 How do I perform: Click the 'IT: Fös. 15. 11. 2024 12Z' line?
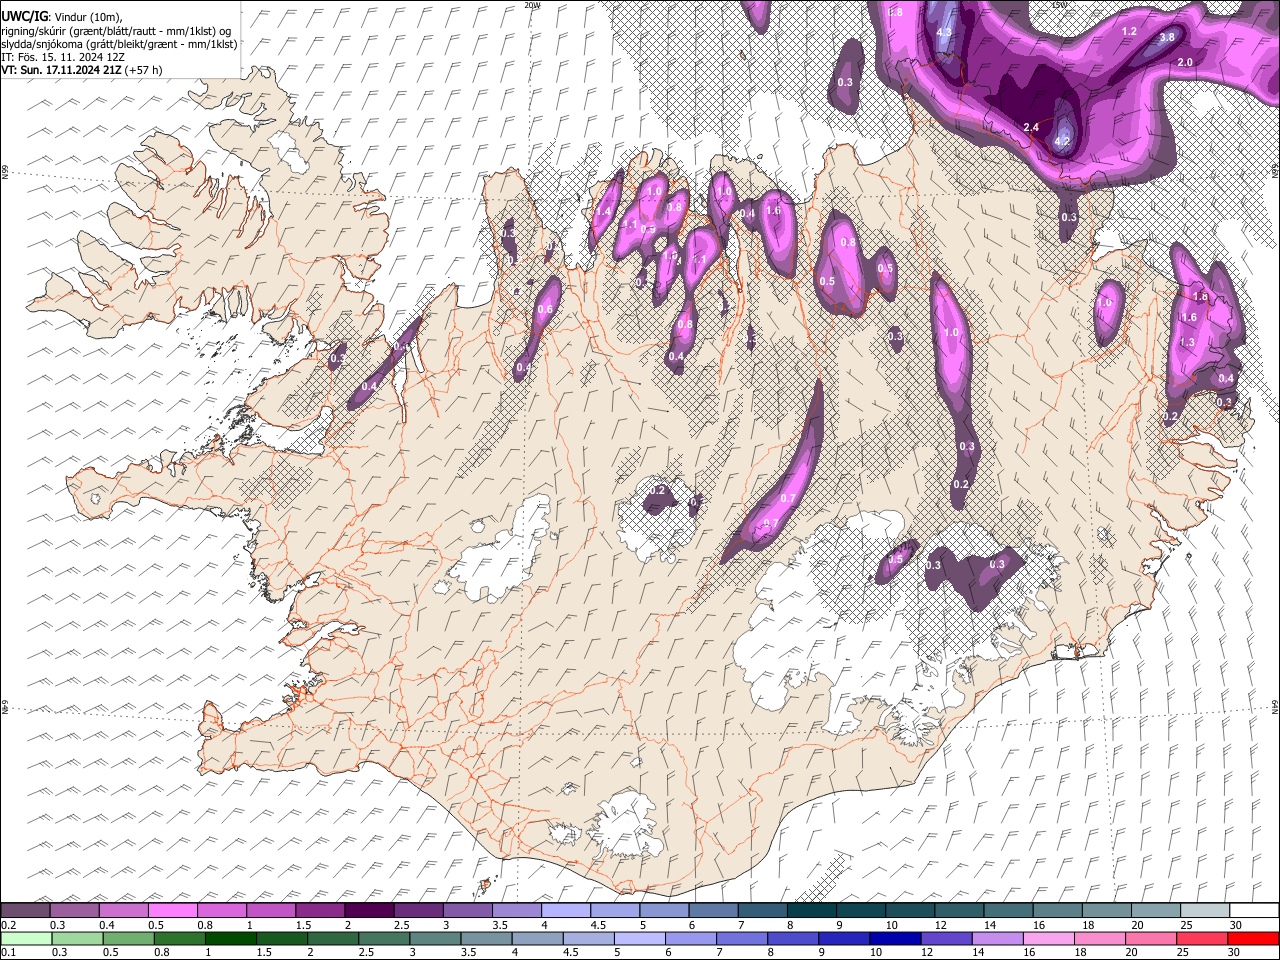tap(63, 57)
